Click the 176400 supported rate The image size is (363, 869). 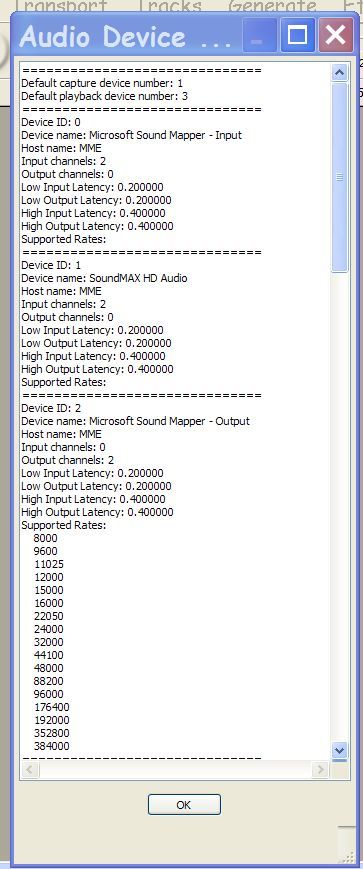click(x=52, y=707)
